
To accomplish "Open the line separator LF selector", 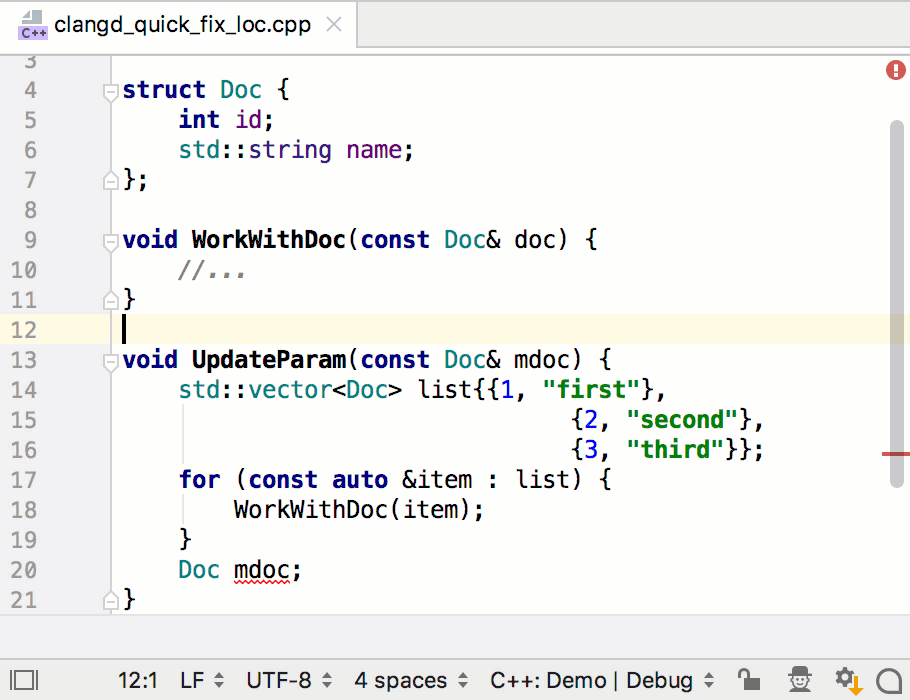I will coord(193,679).
